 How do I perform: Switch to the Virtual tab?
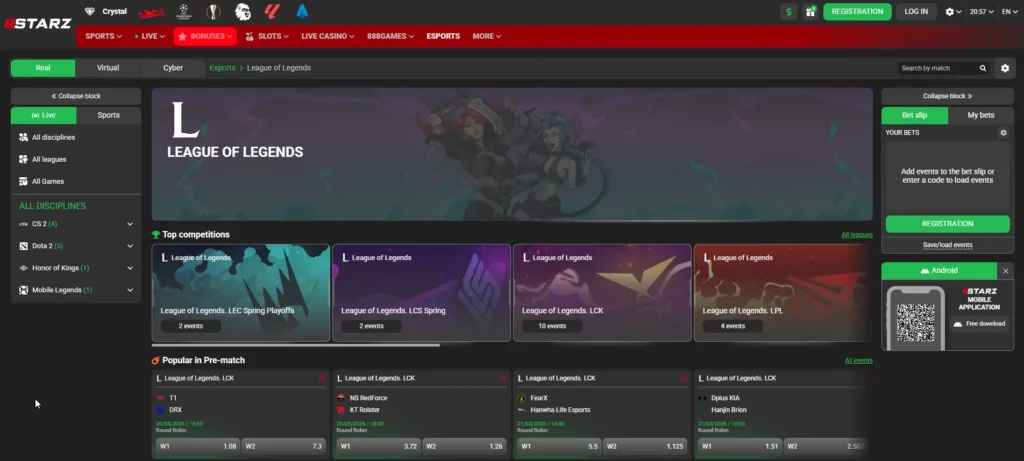tap(108, 68)
